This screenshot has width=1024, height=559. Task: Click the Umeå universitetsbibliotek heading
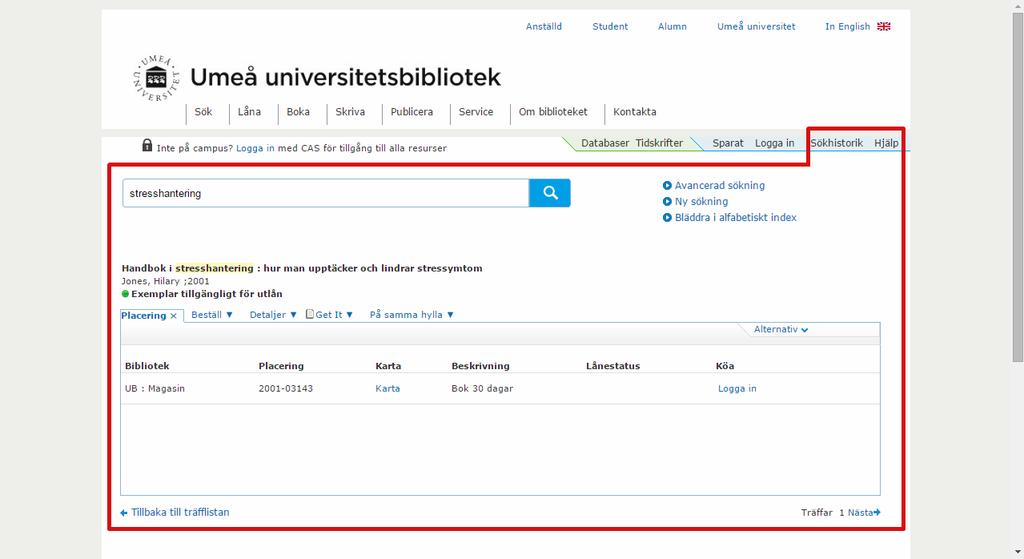point(345,78)
